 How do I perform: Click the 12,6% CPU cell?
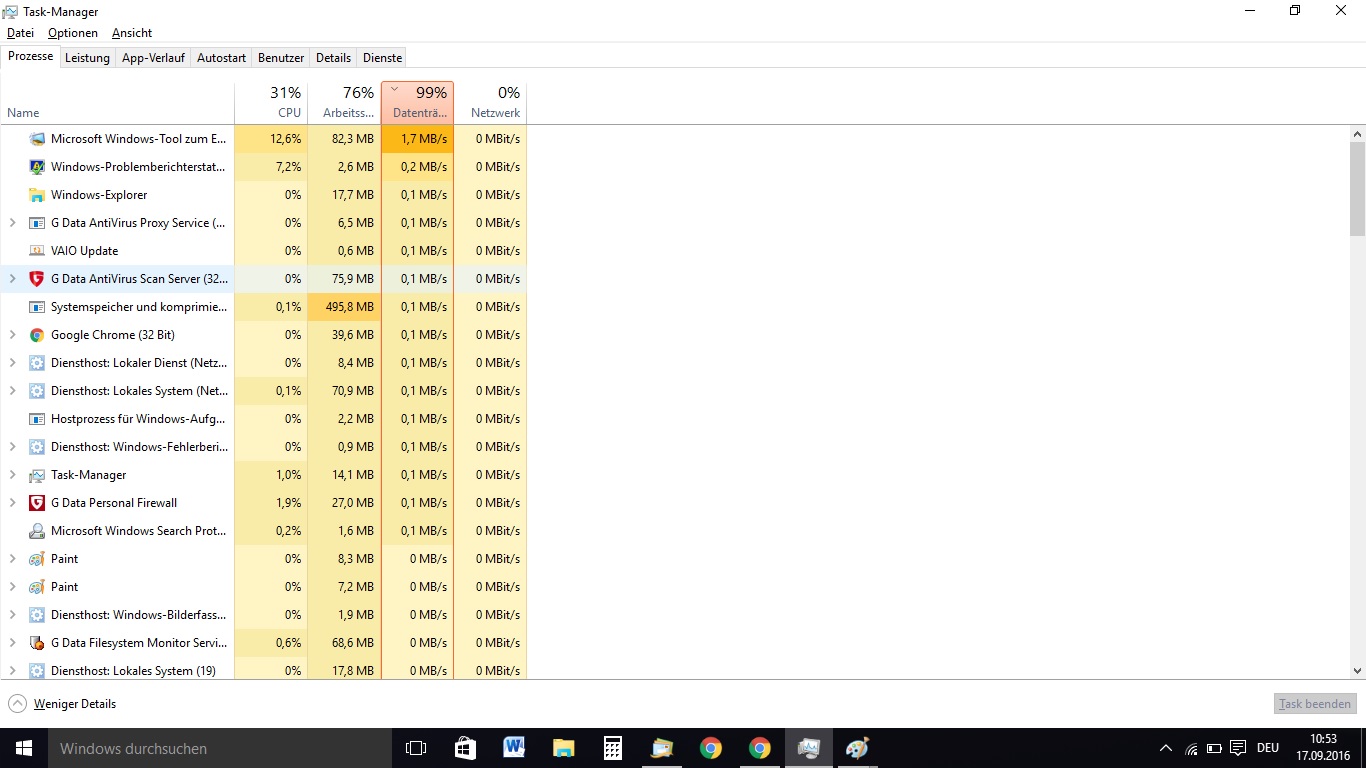coord(271,139)
